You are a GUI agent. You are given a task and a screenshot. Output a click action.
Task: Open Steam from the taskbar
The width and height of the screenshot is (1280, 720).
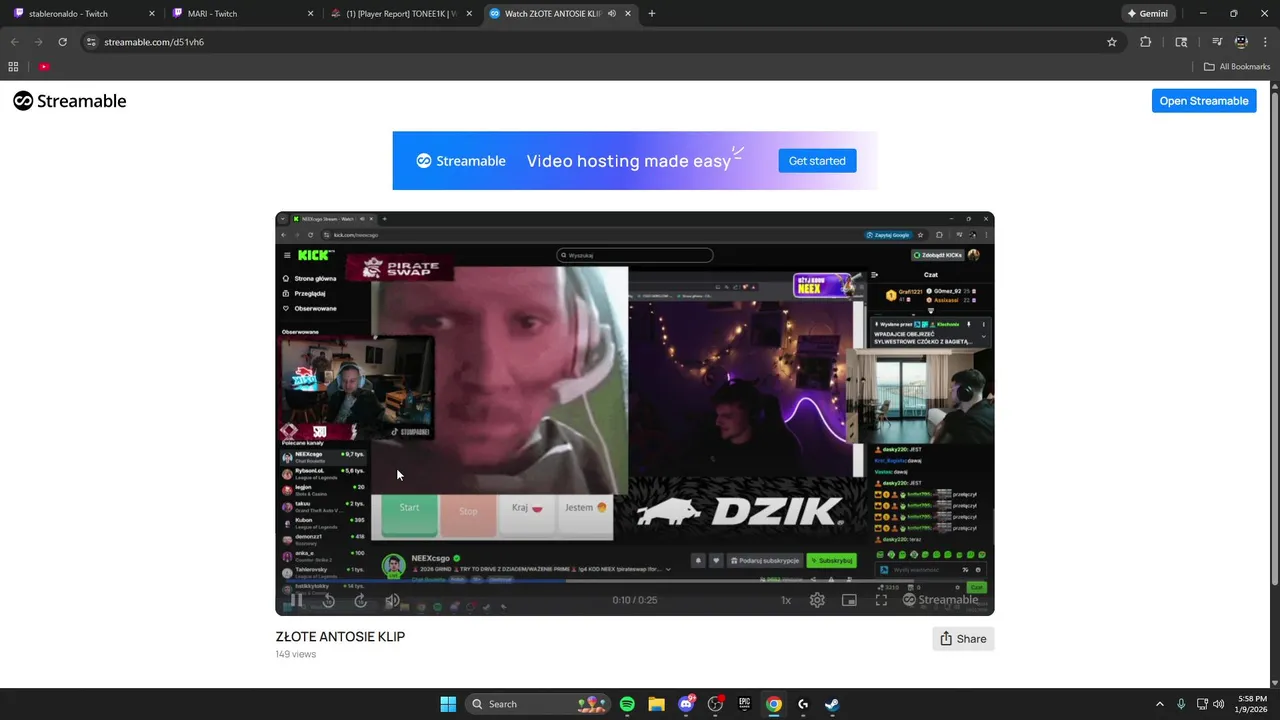point(832,704)
